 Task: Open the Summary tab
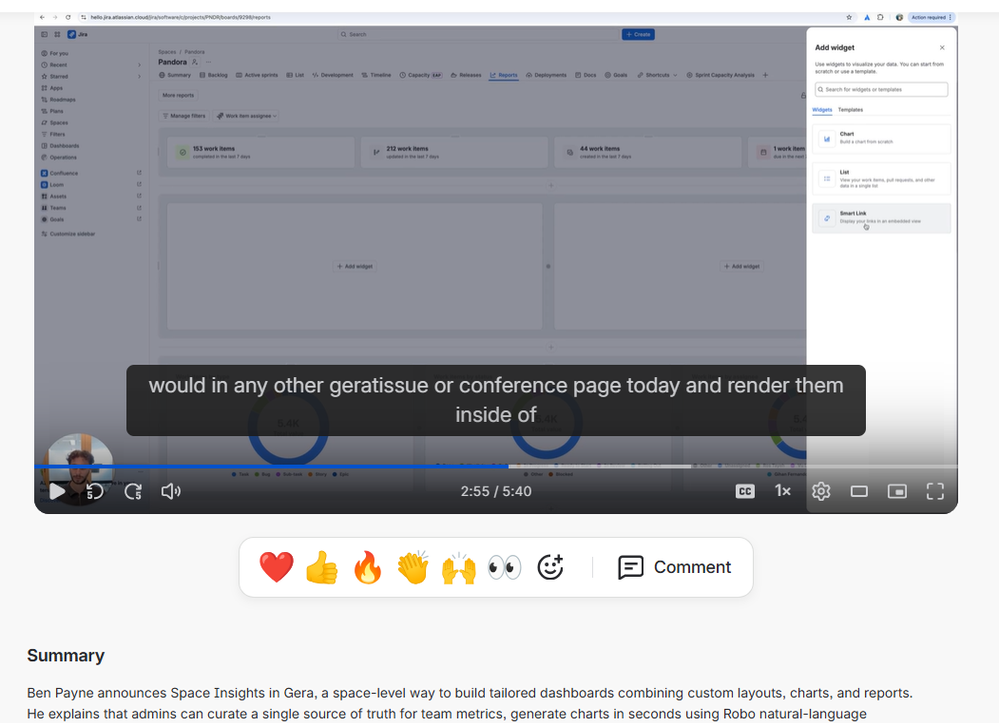pos(175,75)
